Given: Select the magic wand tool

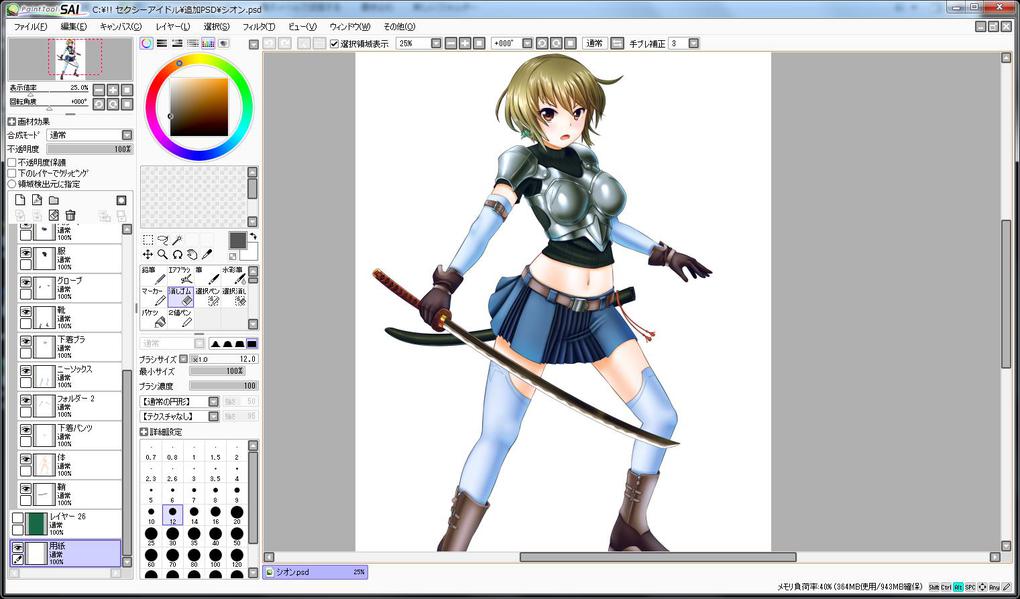Looking at the screenshot, I should click(x=176, y=240).
